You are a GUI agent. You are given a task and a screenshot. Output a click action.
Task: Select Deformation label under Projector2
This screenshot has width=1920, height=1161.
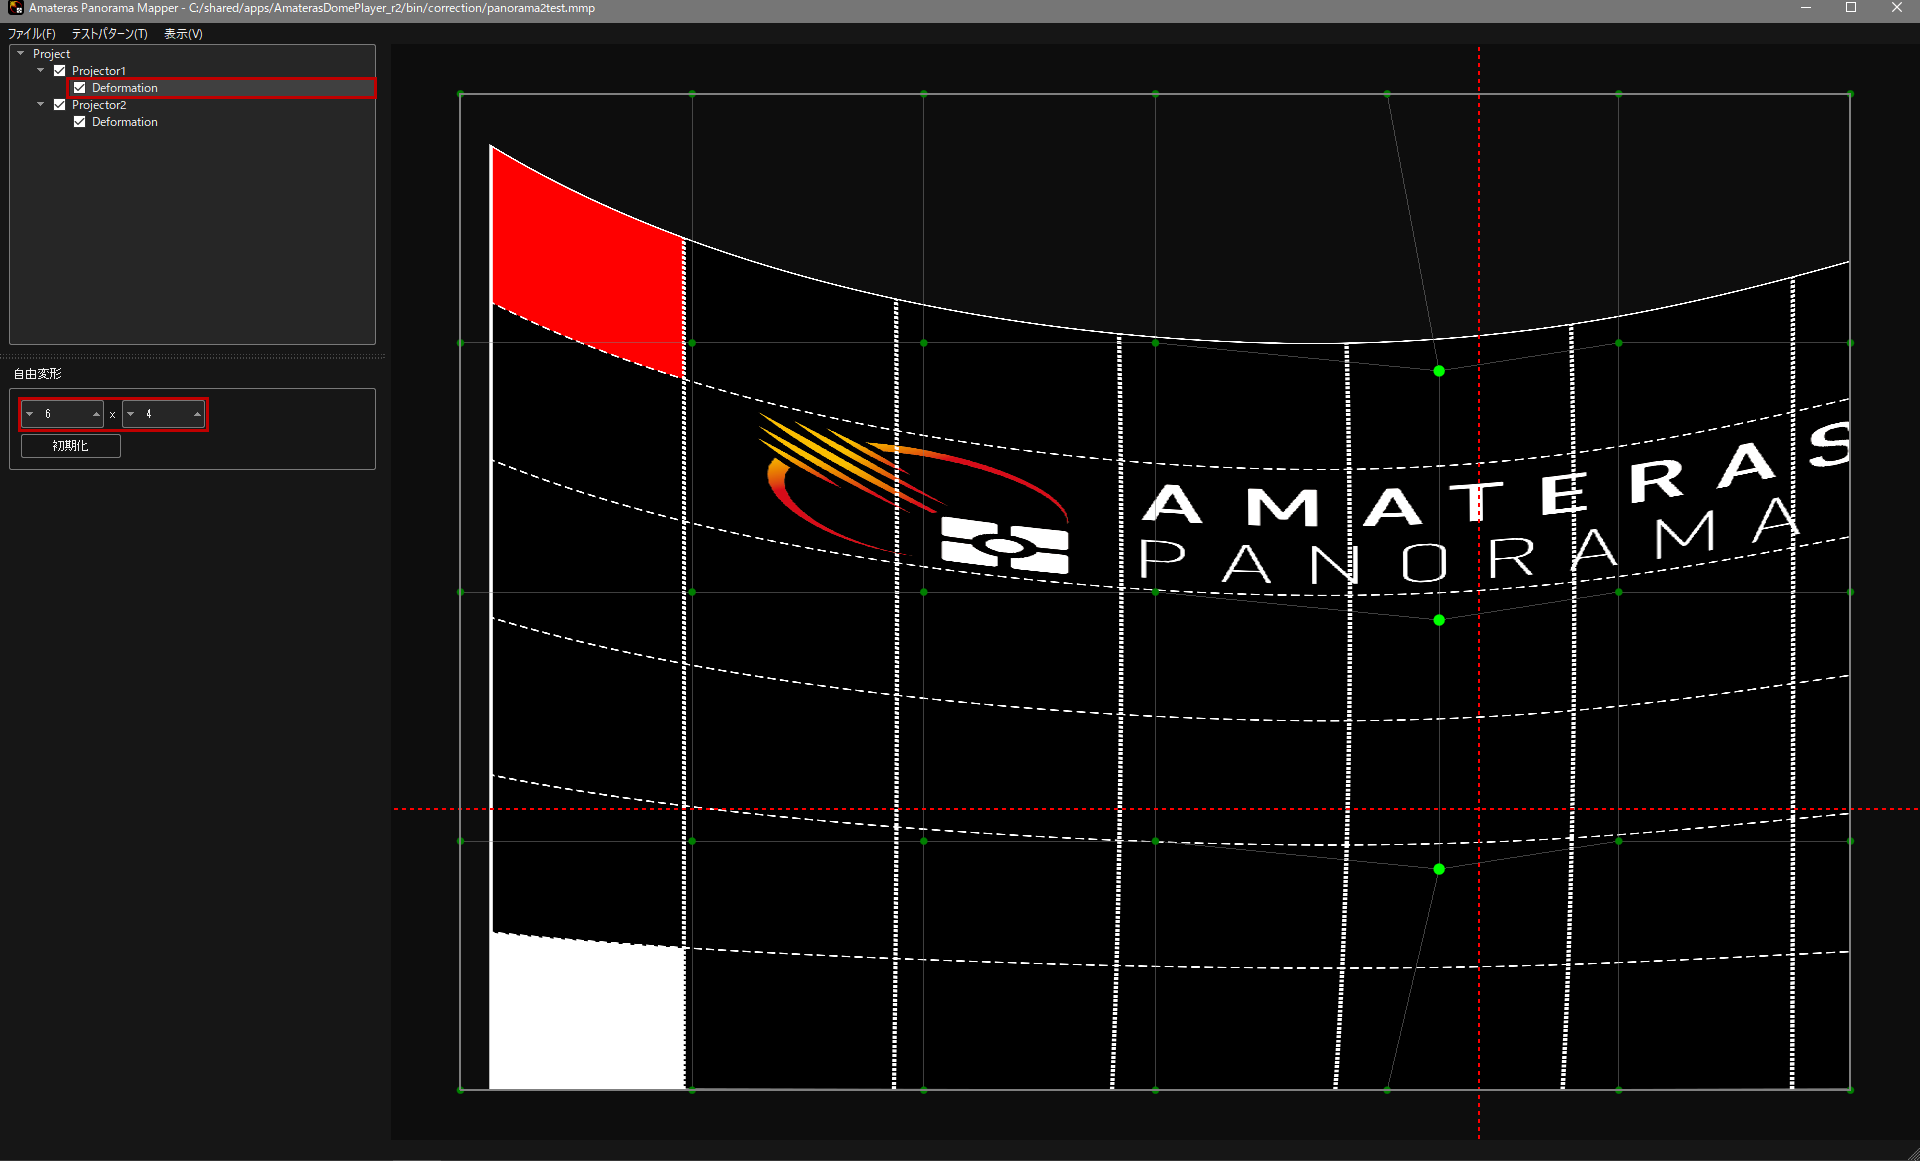coord(125,122)
